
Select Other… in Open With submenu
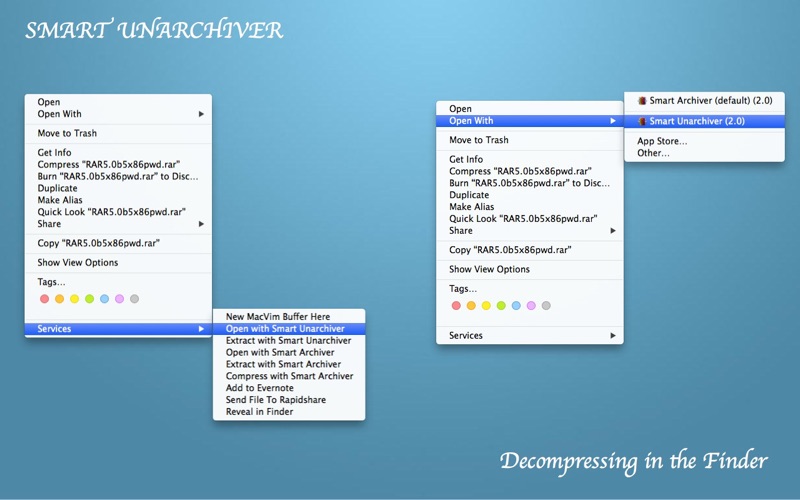pyautogui.click(x=704, y=153)
